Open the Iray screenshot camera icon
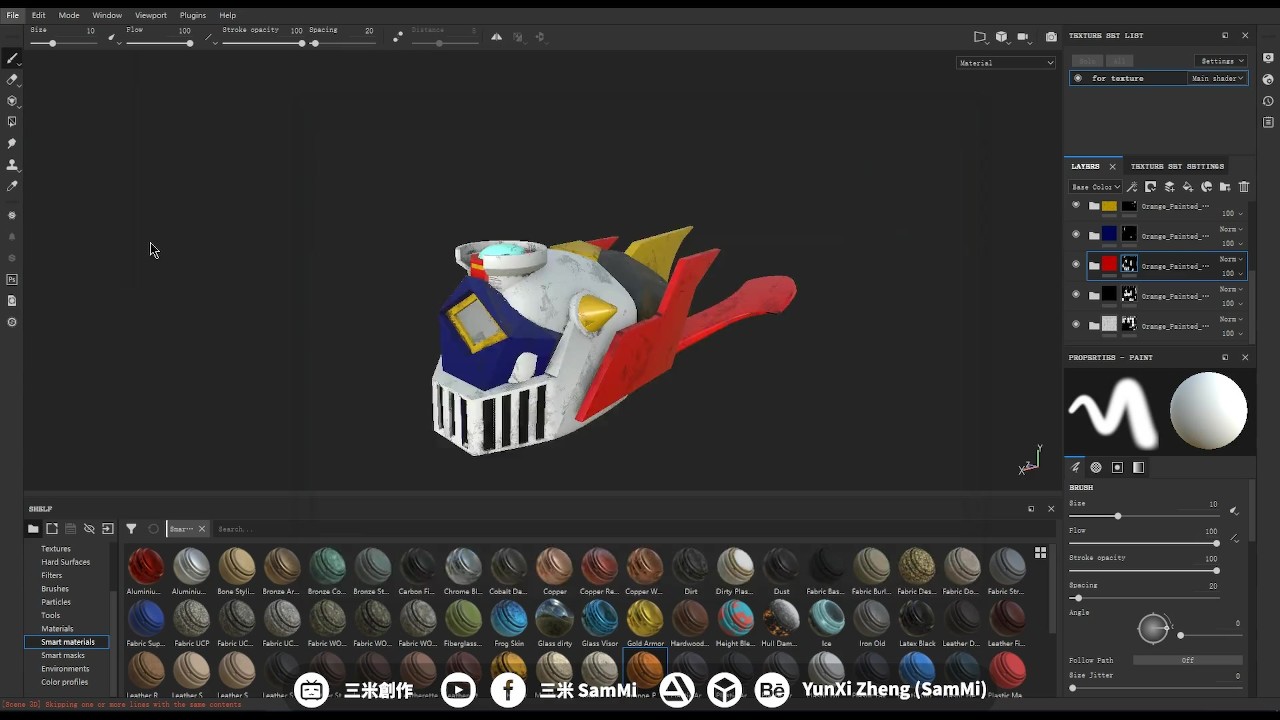 [1051, 37]
